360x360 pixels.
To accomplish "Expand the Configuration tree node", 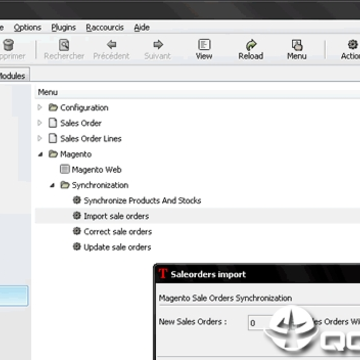I will point(40,108).
